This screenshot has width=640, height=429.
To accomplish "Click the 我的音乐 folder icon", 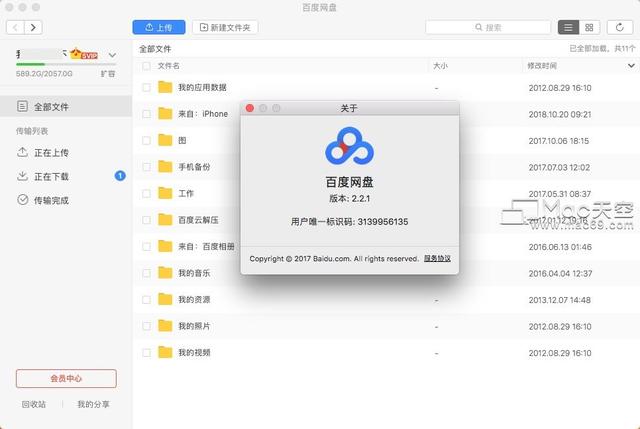I will [165, 273].
